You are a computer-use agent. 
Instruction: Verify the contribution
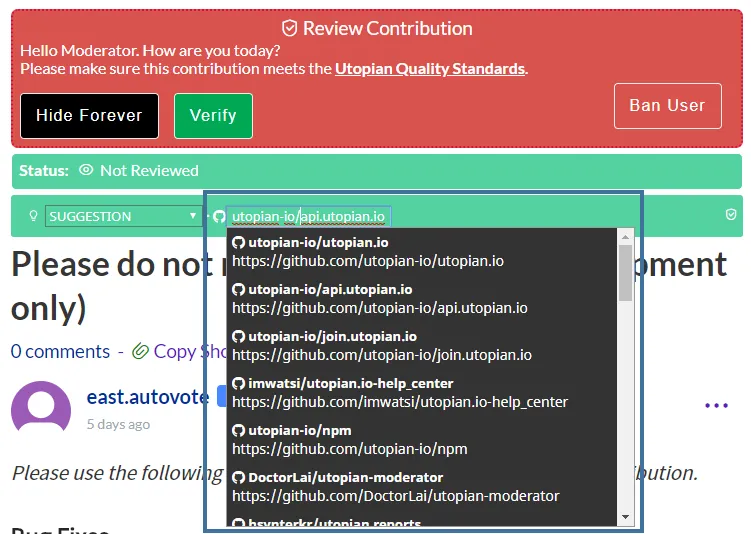tap(213, 116)
